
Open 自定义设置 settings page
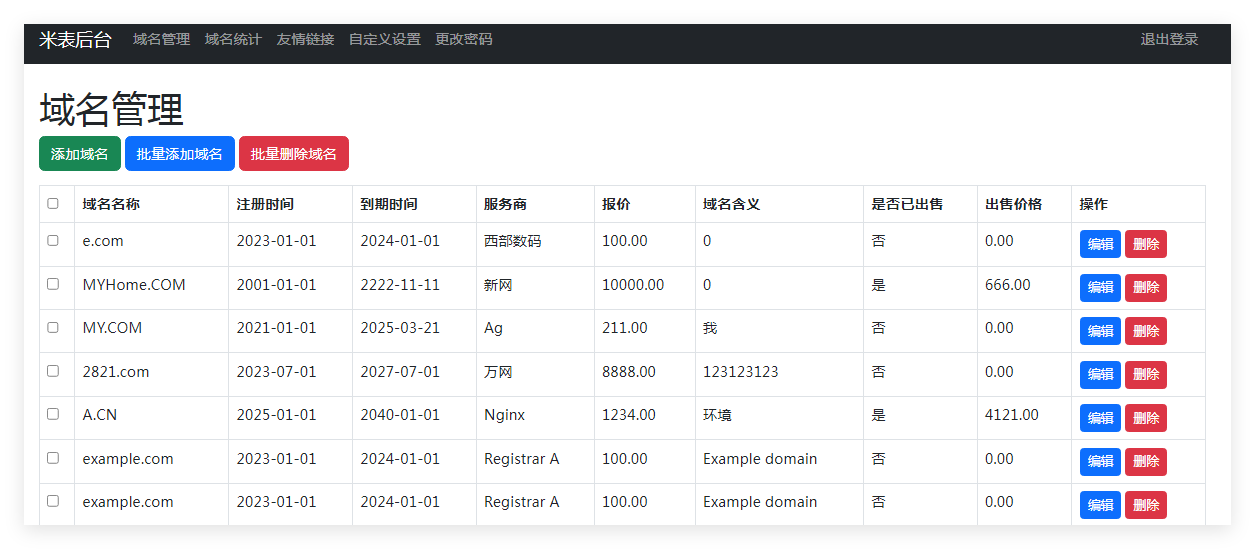click(384, 39)
